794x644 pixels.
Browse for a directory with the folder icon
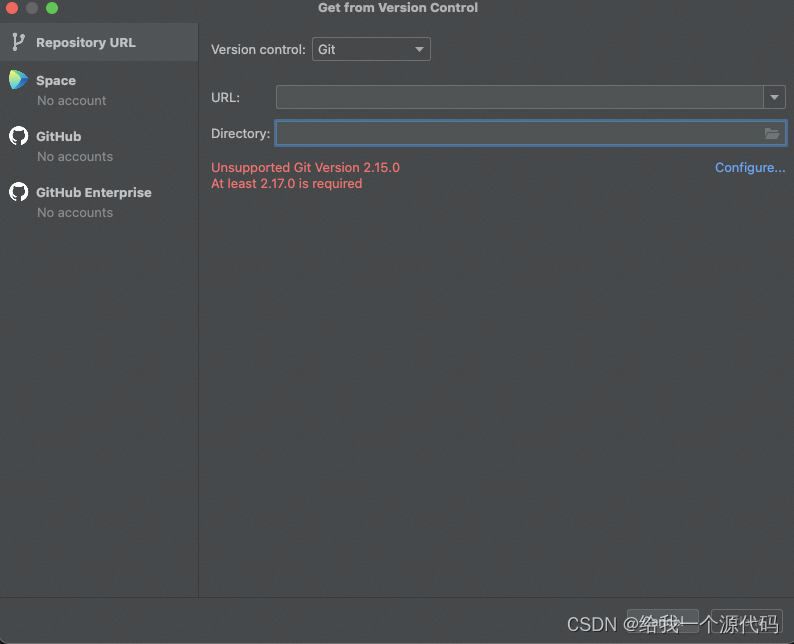pyautogui.click(x=772, y=133)
